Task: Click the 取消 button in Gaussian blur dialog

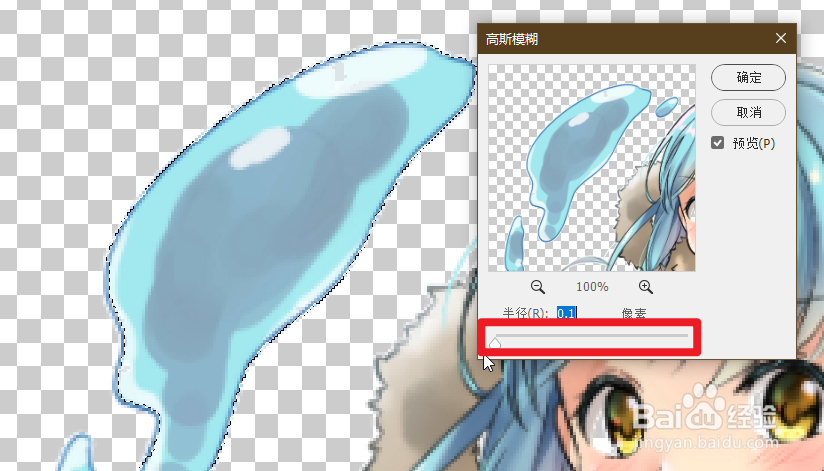Action: pyautogui.click(x=748, y=112)
